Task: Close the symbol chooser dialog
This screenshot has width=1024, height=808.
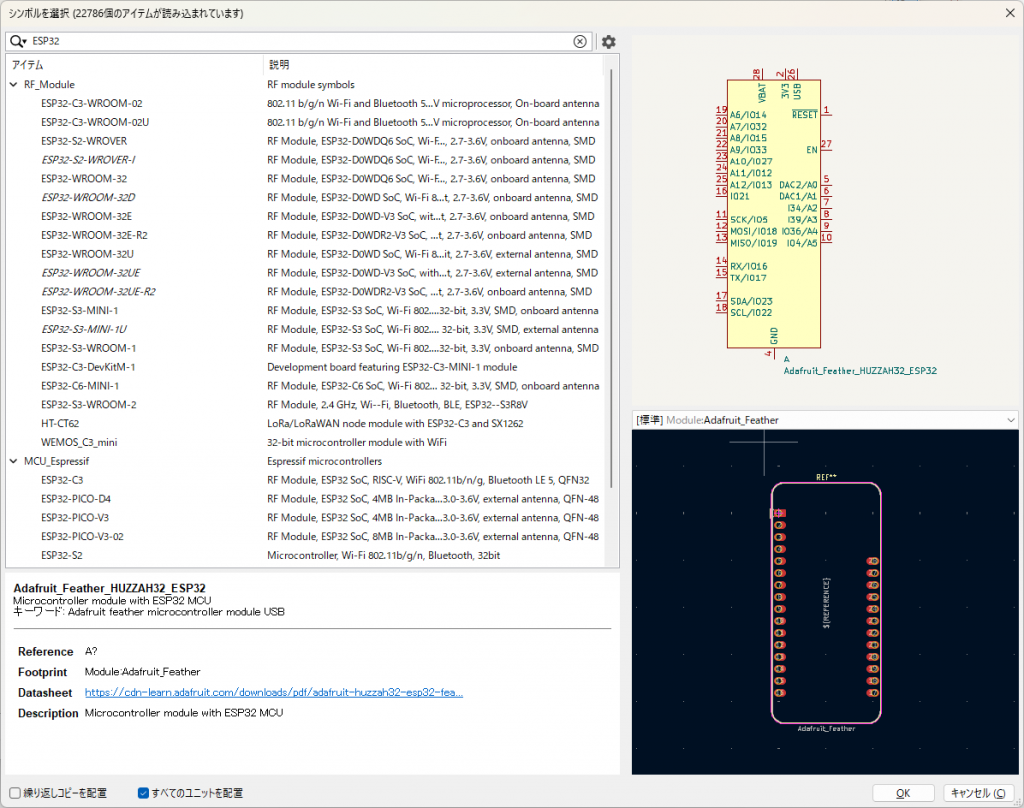Action: [x=1010, y=13]
